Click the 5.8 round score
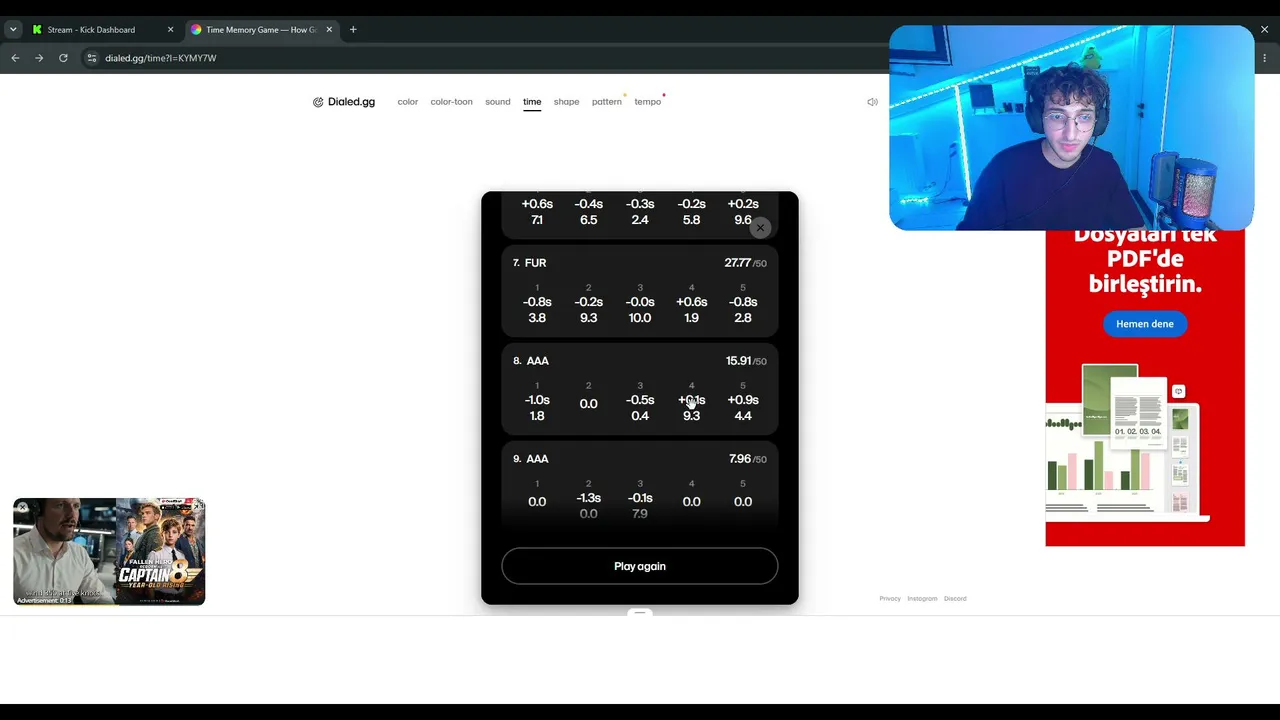1280x720 pixels. [691, 220]
